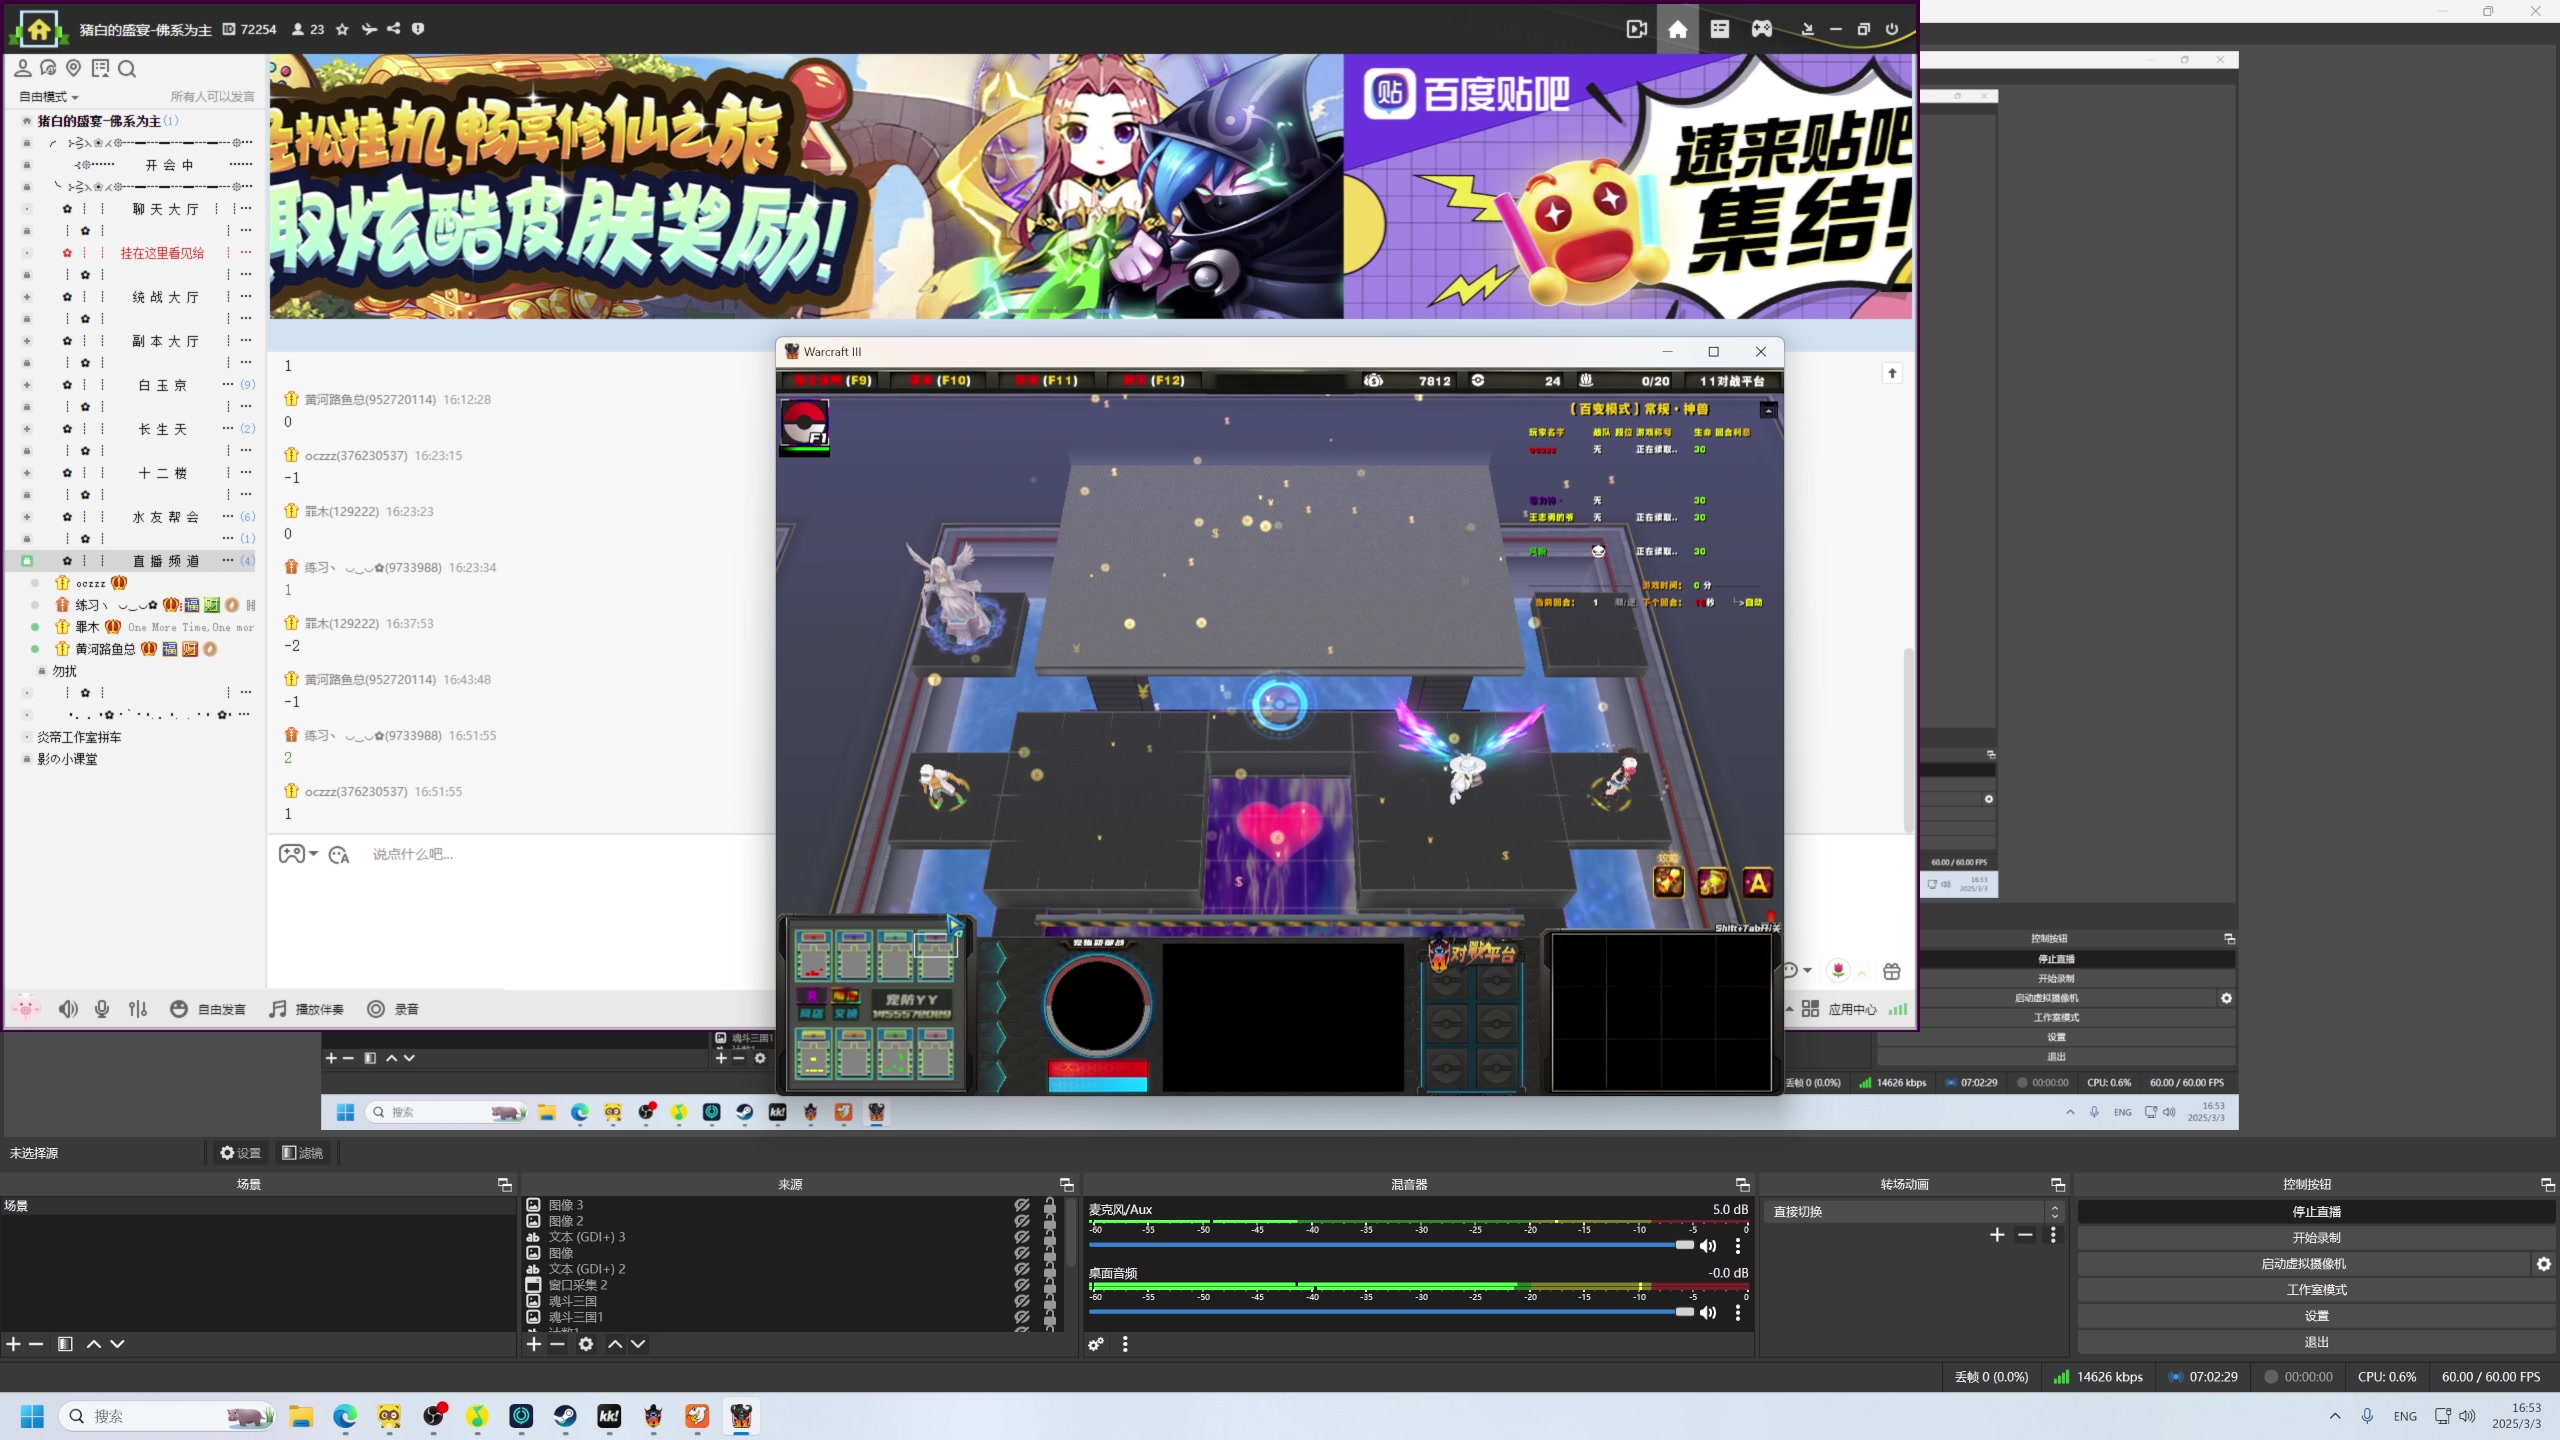Click 启动虚拟摄像机 button
The image size is (2560, 1440).
[2304, 1264]
